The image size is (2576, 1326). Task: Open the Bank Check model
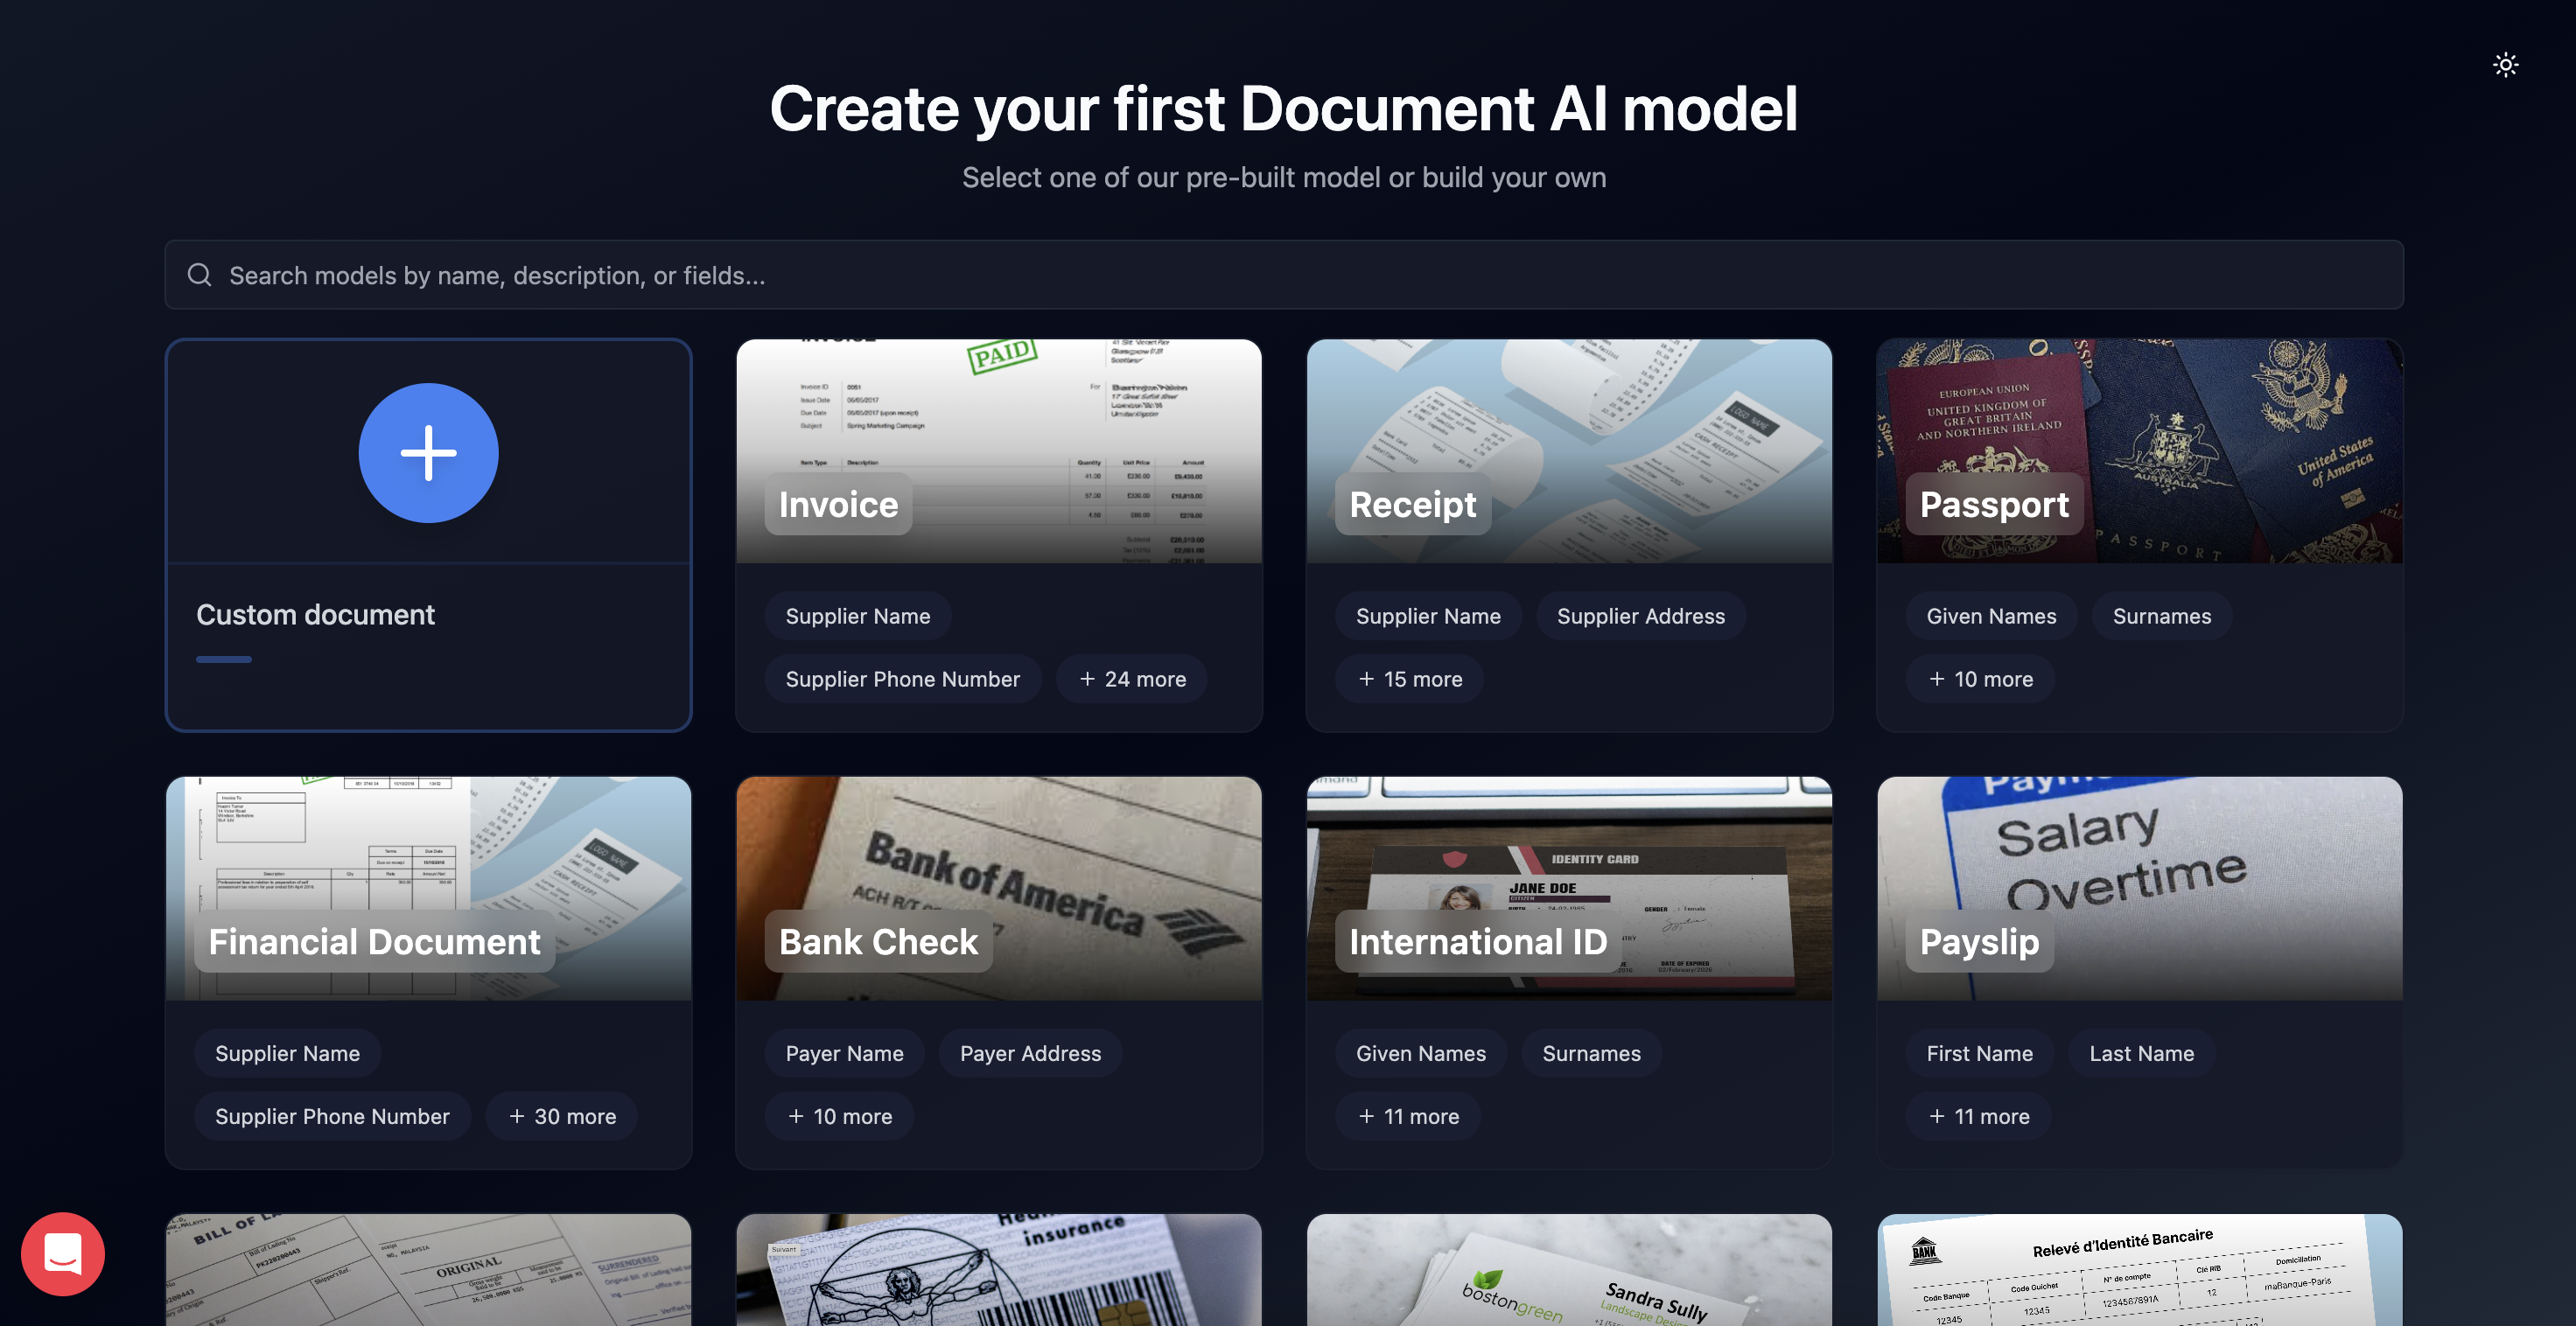coord(998,880)
